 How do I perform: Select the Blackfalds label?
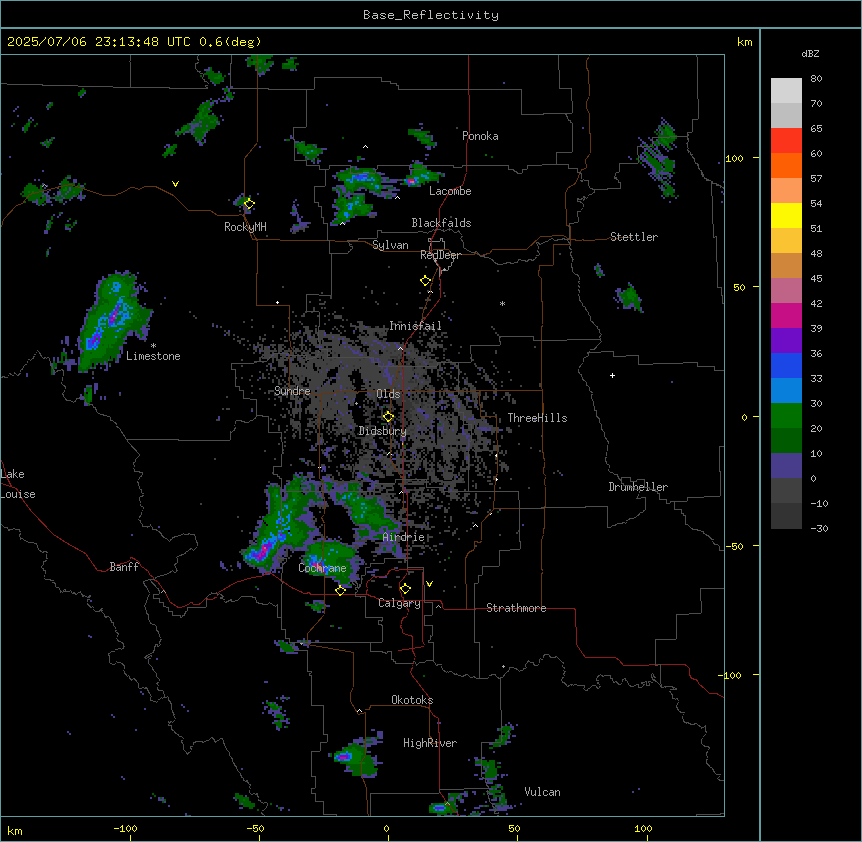(x=441, y=223)
